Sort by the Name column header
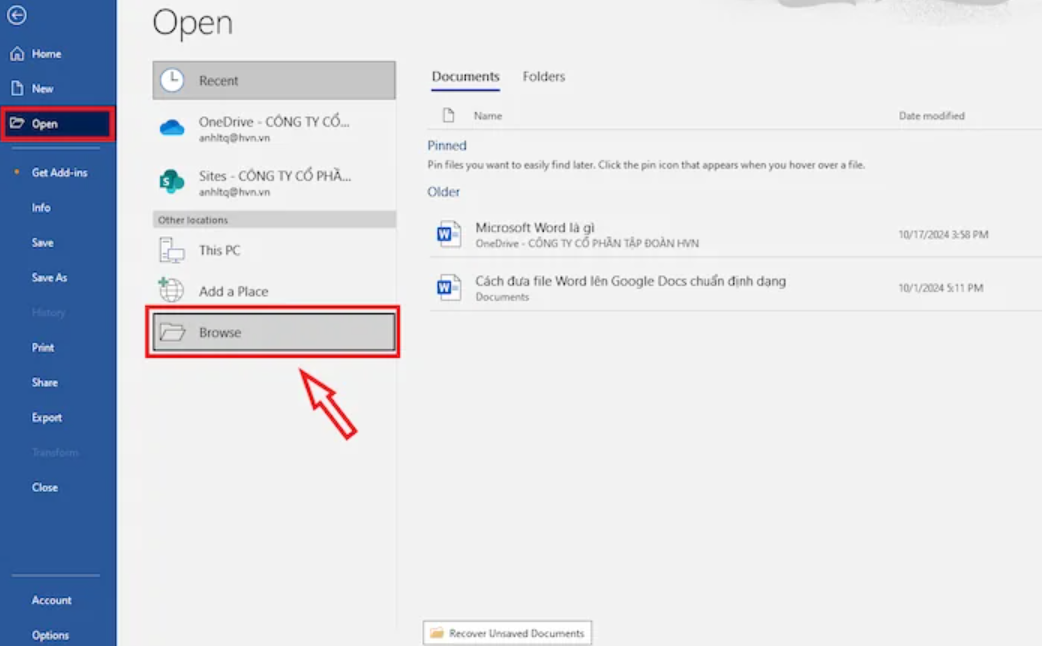1042x646 pixels. coord(488,116)
